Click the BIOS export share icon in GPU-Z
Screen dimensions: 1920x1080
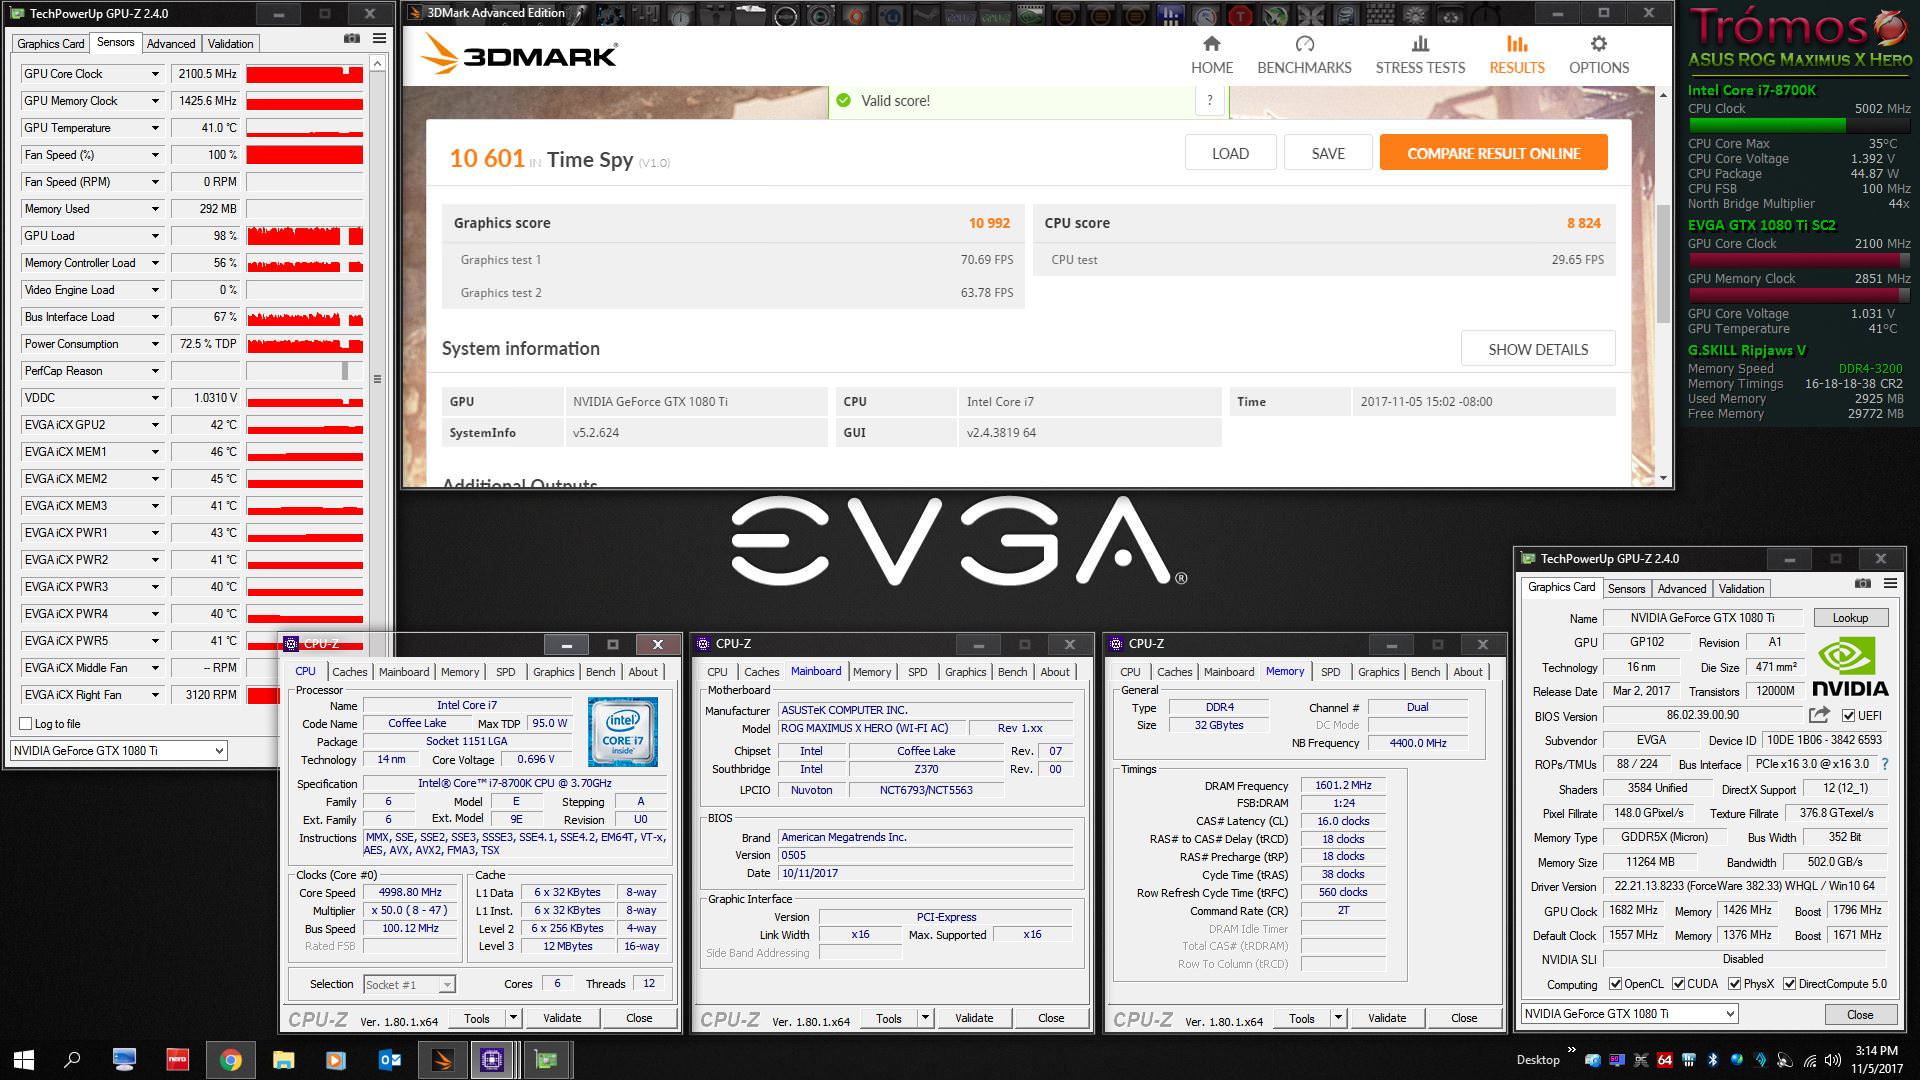pyautogui.click(x=1819, y=715)
